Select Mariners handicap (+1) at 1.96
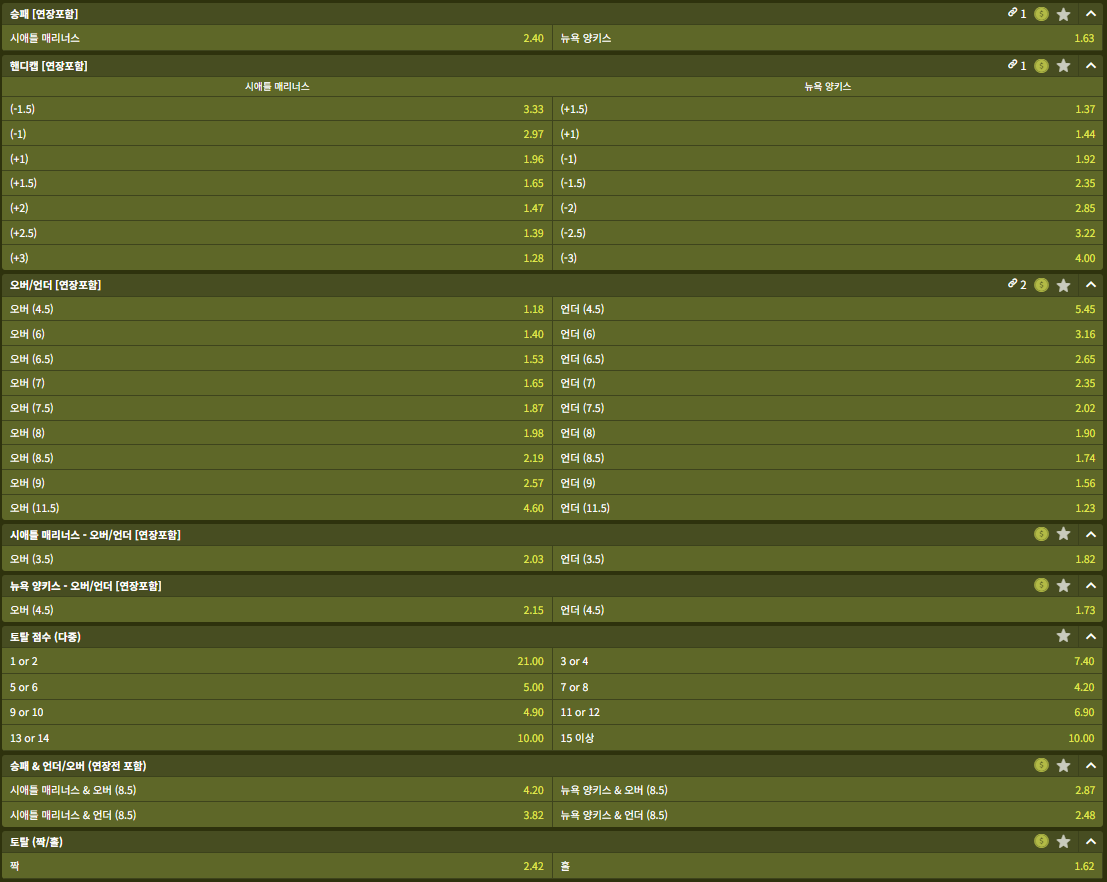The height and width of the screenshot is (882, 1107). point(277,159)
